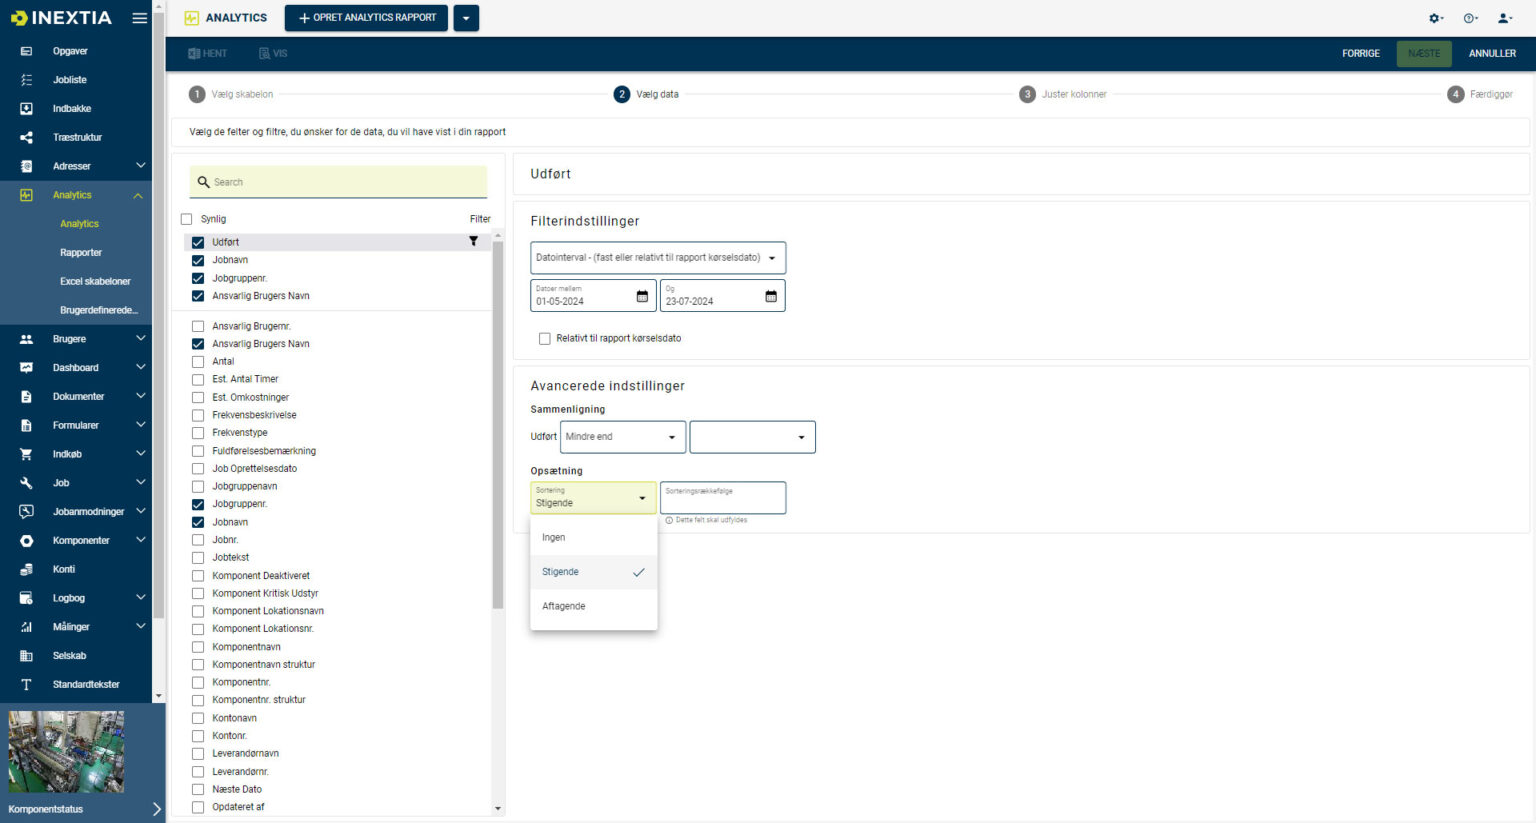
Task: Open Formularer sidebar icon
Action: click(x=26, y=425)
